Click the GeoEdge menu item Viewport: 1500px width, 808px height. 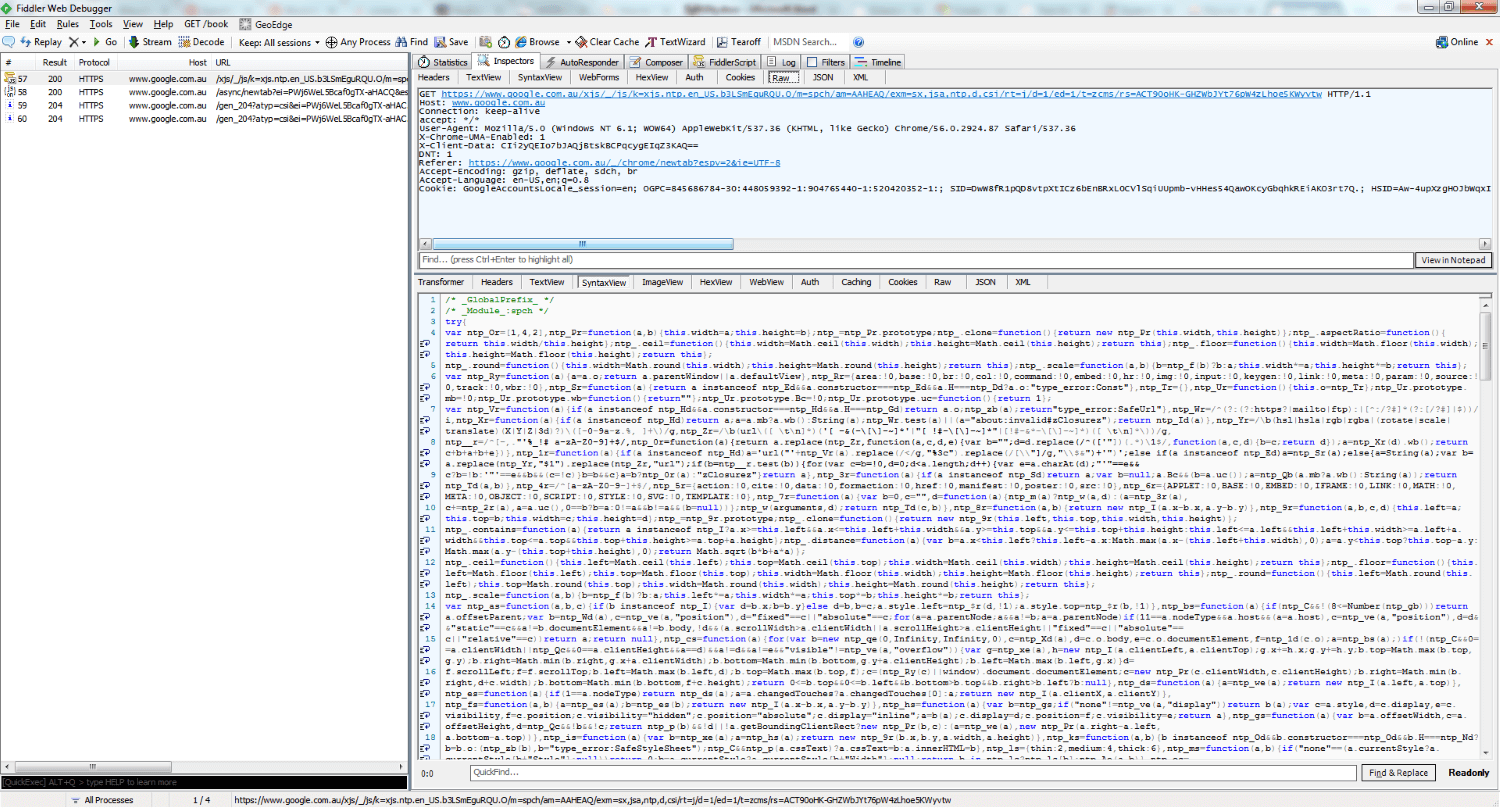tap(266, 23)
